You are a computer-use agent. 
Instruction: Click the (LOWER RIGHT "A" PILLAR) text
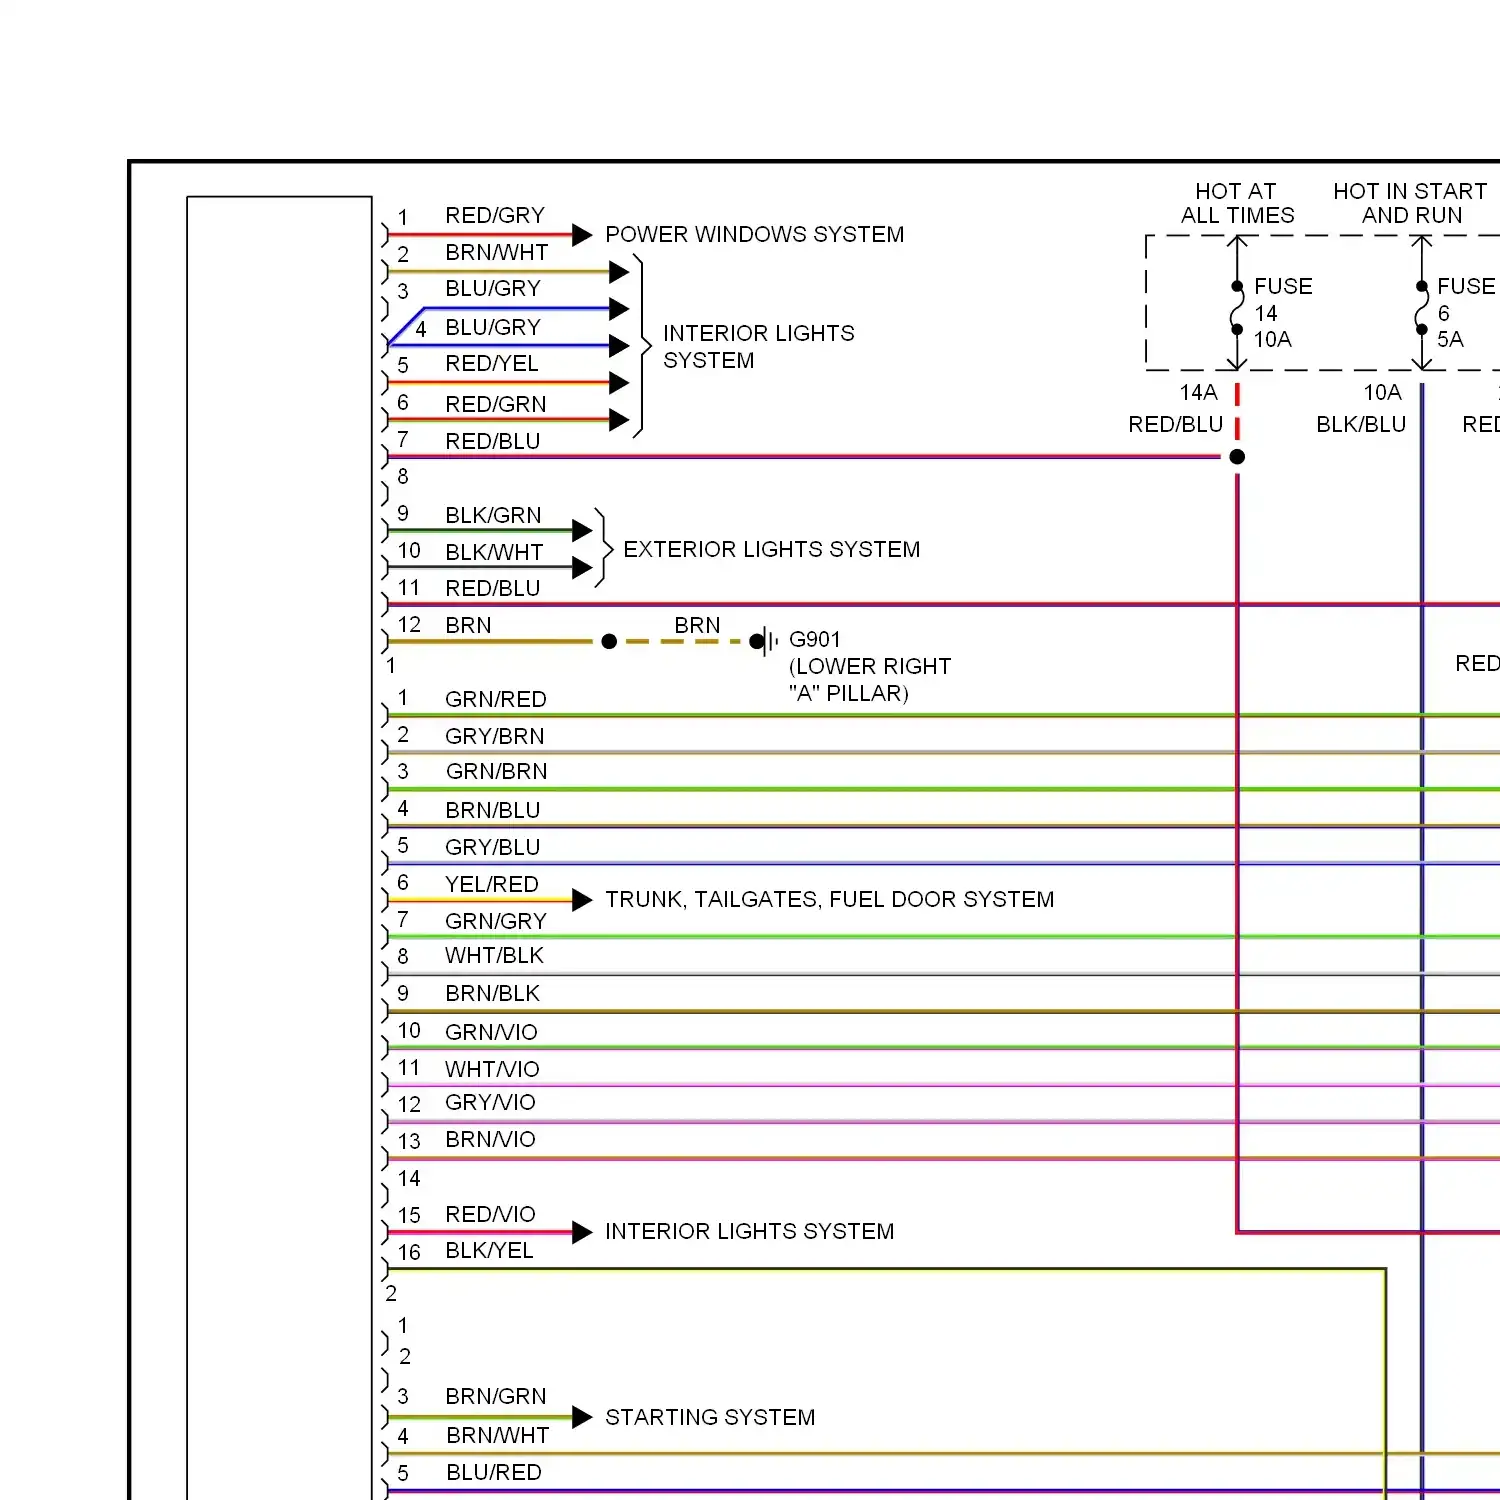tap(870, 680)
